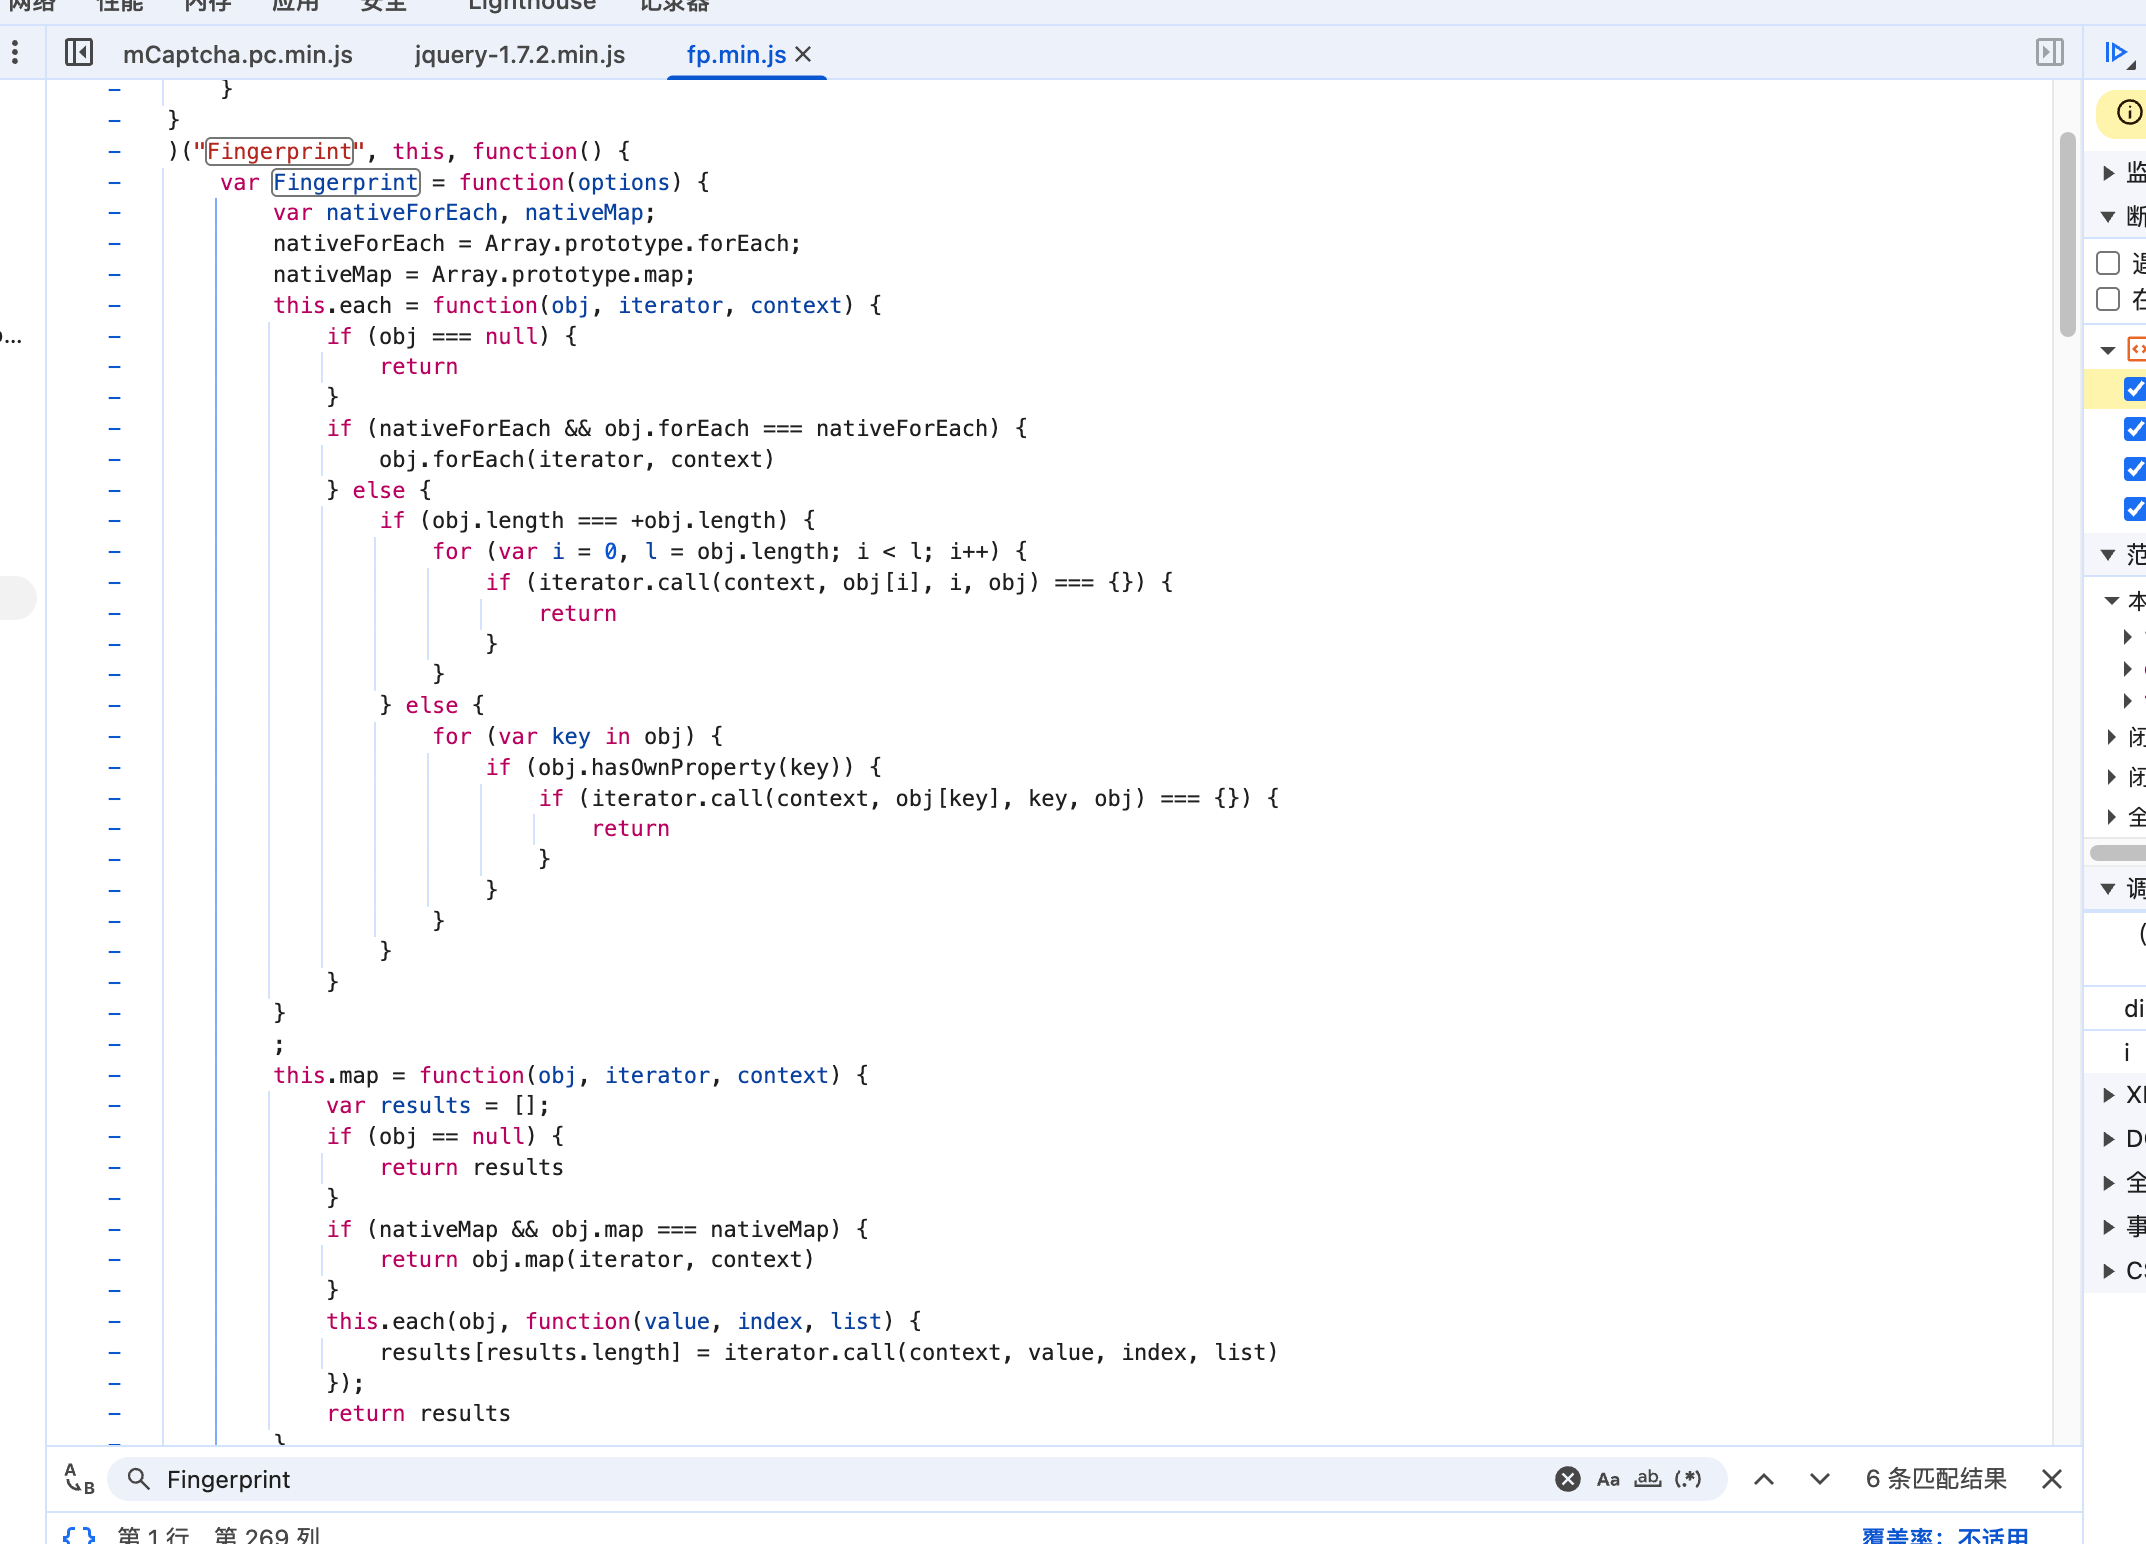
Task: Click into the Fingerprint search input field
Action: pyautogui.click(x=850, y=1479)
